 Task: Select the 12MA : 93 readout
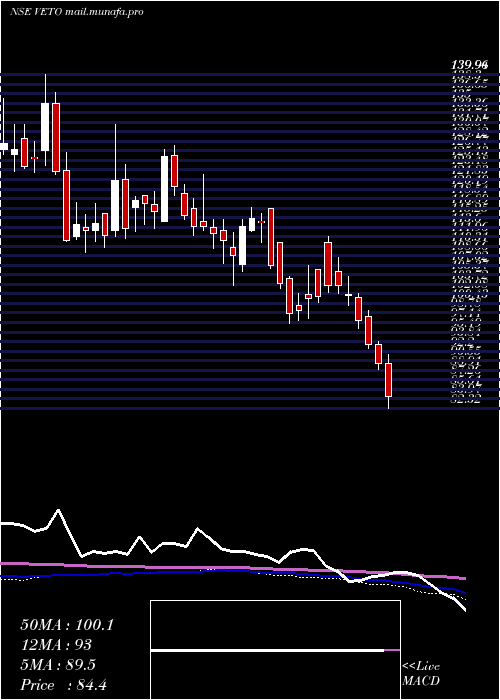click(x=56, y=645)
